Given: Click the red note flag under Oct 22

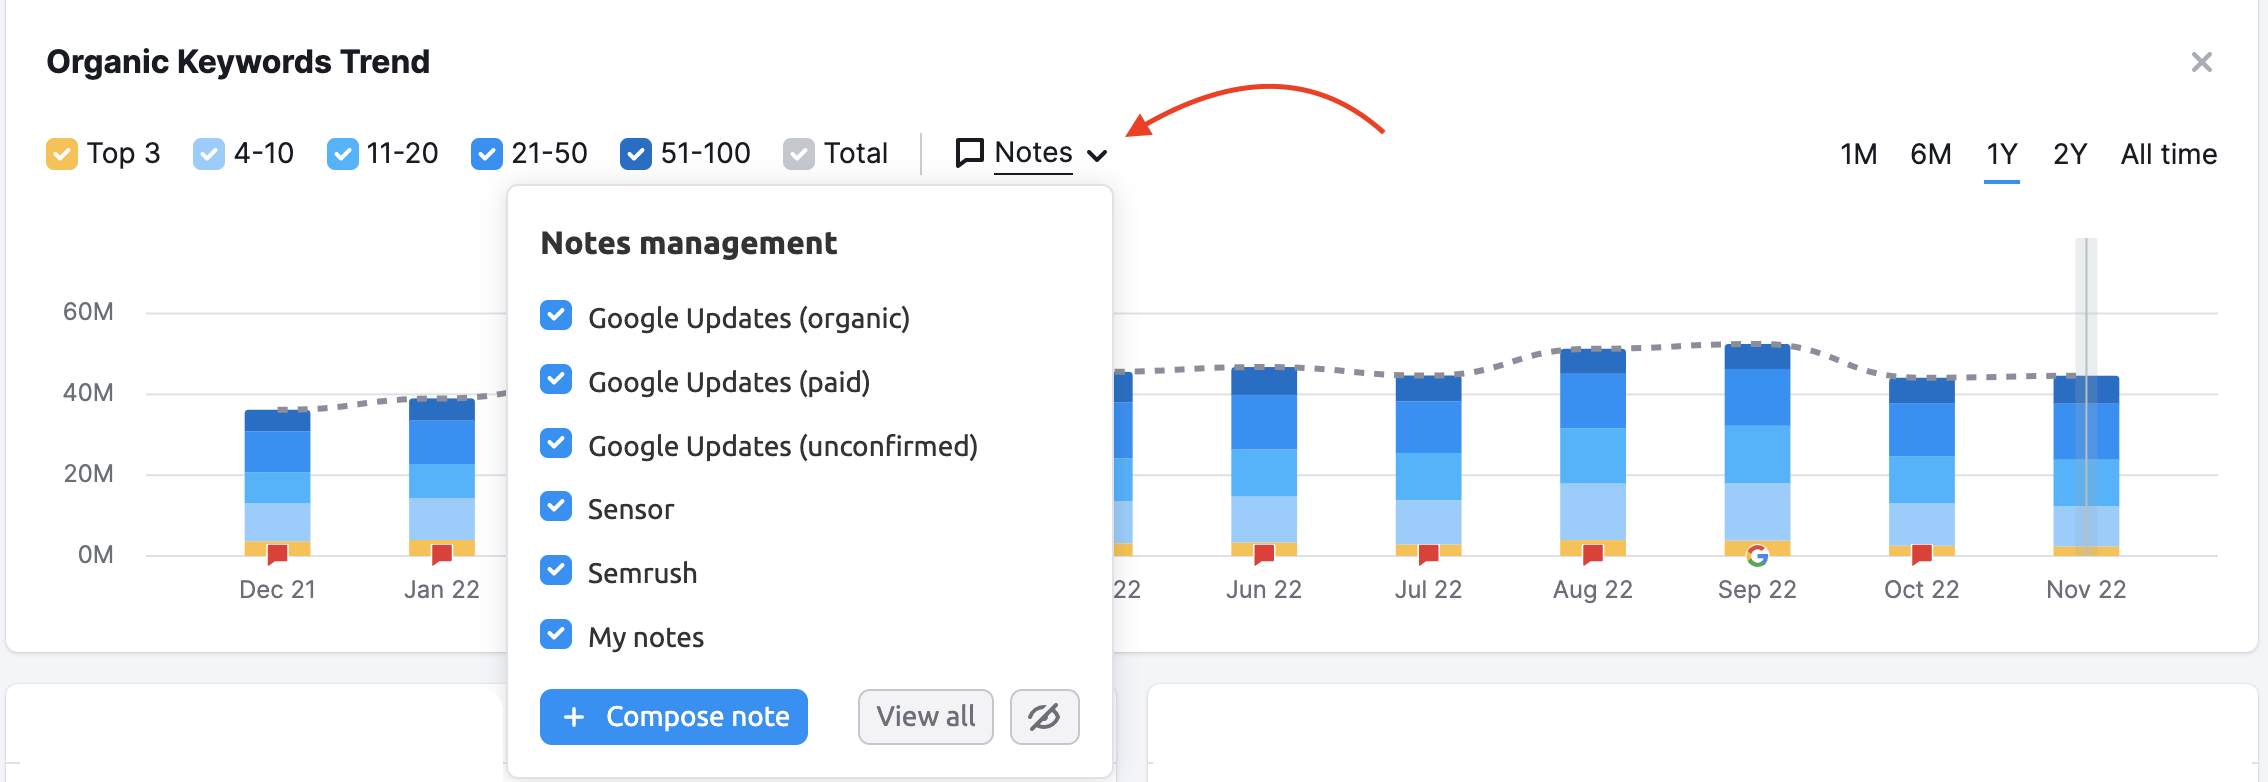Looking at the screenshot, I should 1921,553.
